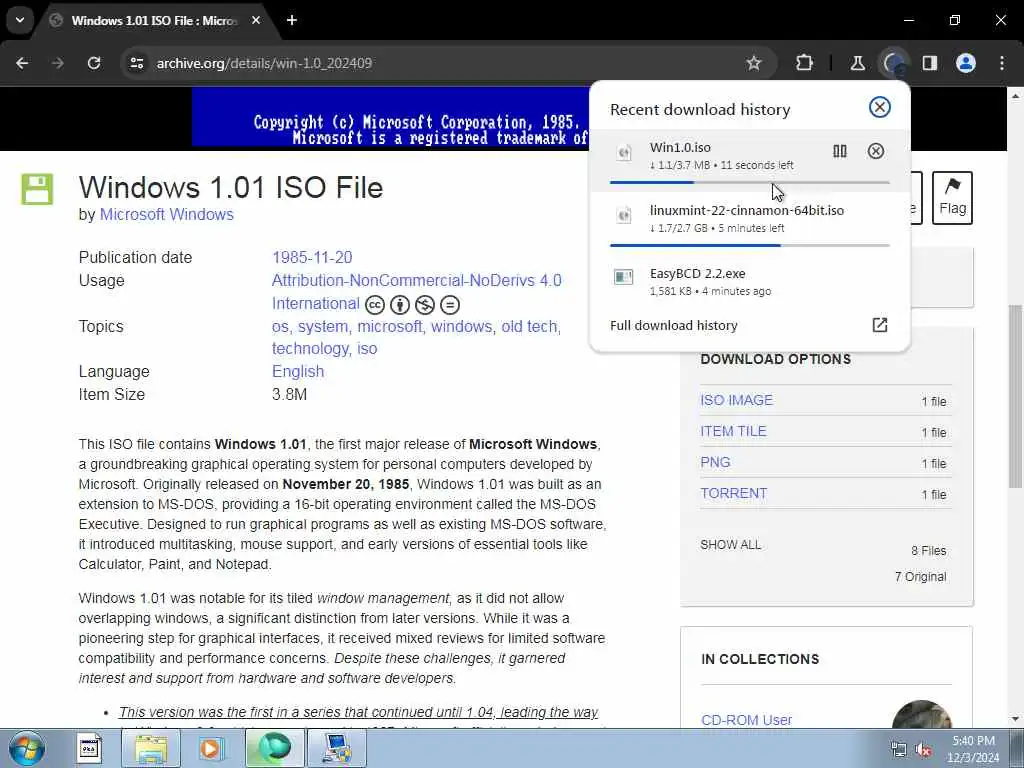Go forward with the forward arrow
The width and height of the screenshot is (1024, 768).
tap(58, 63)
